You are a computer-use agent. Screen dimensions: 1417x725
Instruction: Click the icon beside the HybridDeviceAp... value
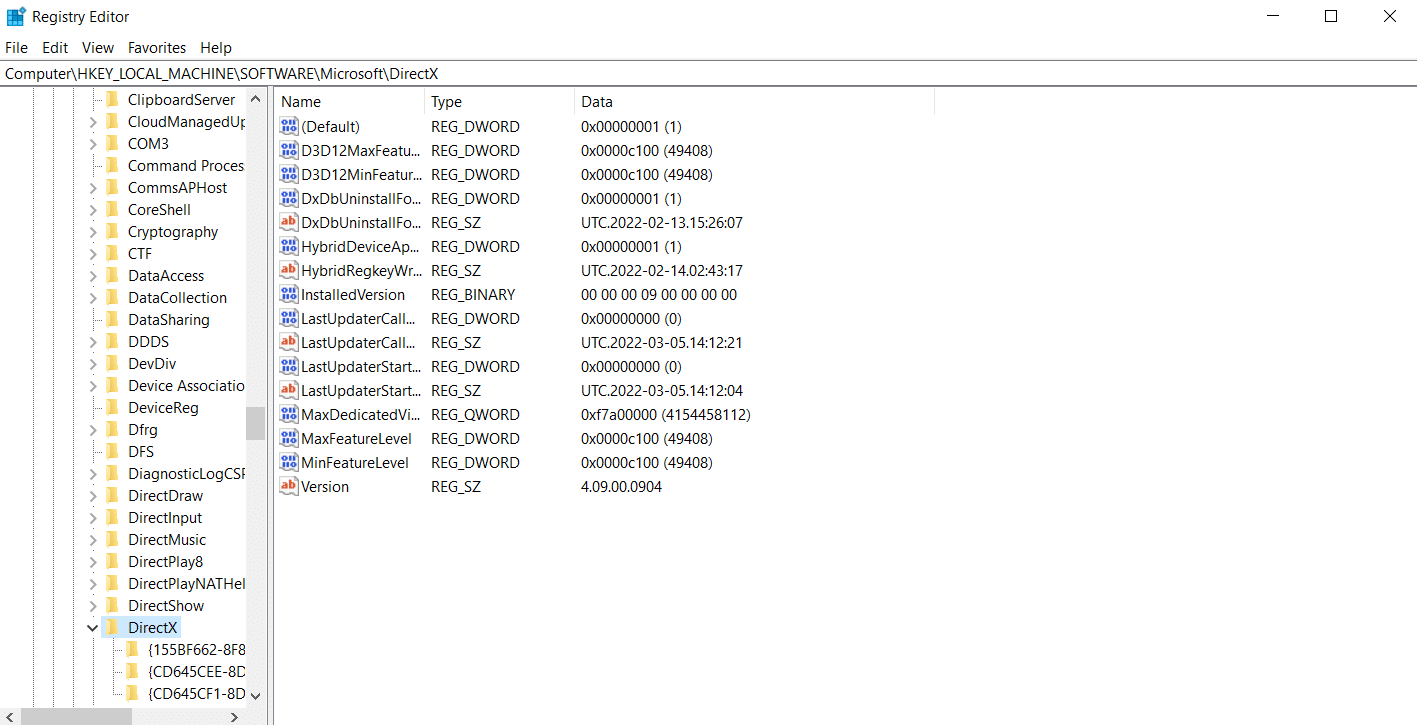click(x=289, y=247)
